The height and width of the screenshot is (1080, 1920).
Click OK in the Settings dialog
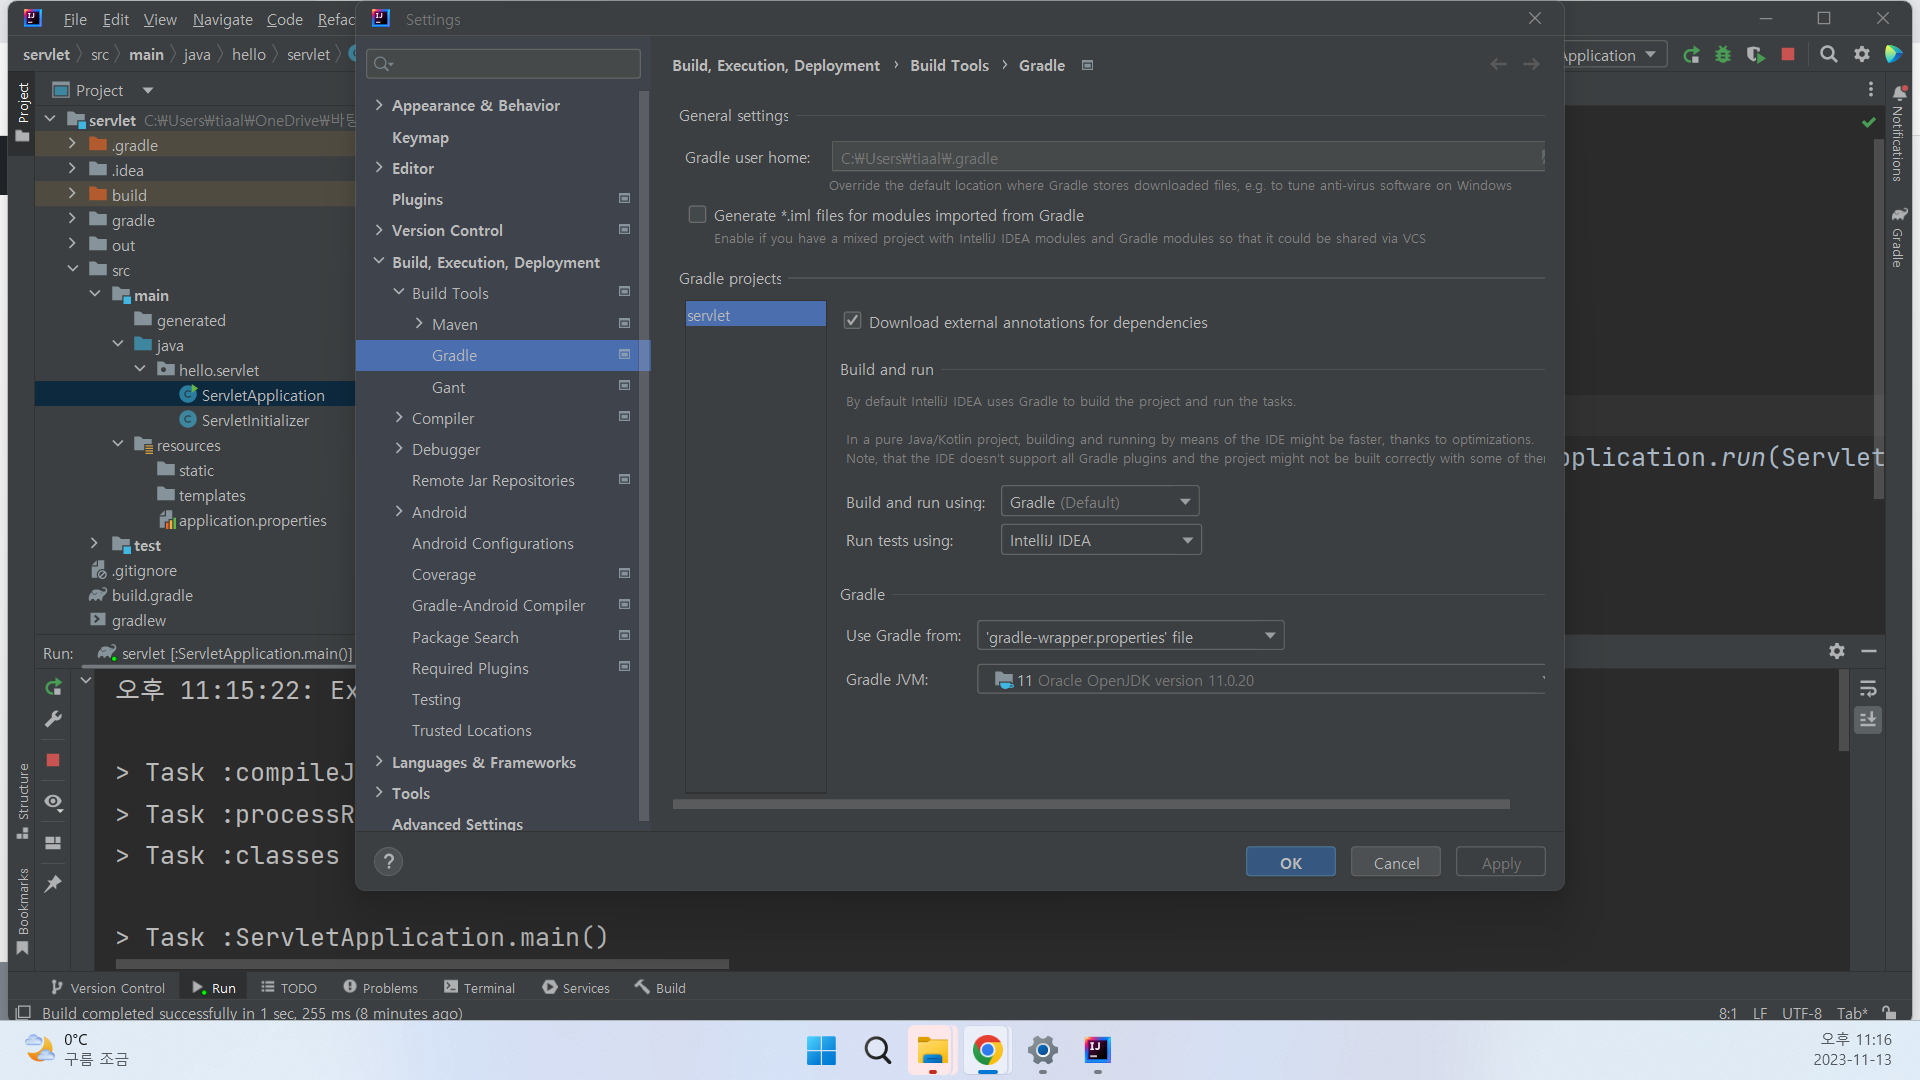[x=1291, y=862]
